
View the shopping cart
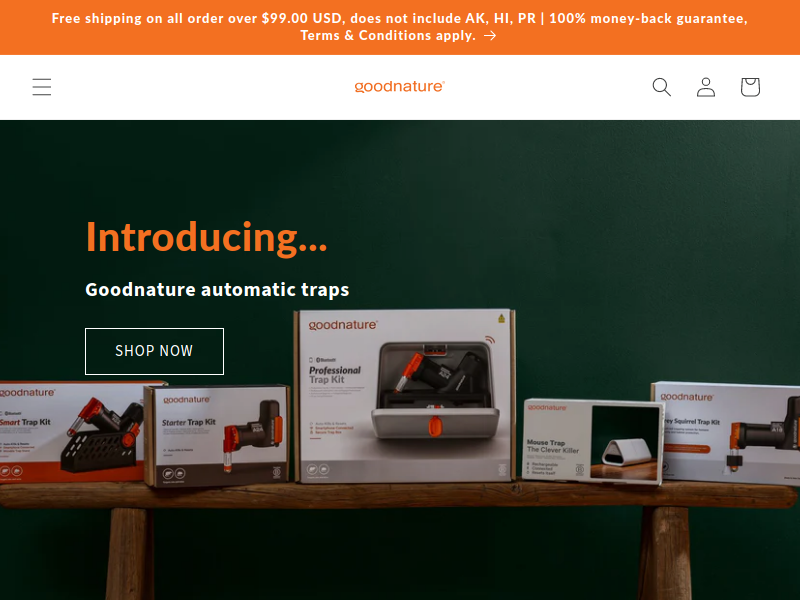pyautogui.click(x=750, y=87)
